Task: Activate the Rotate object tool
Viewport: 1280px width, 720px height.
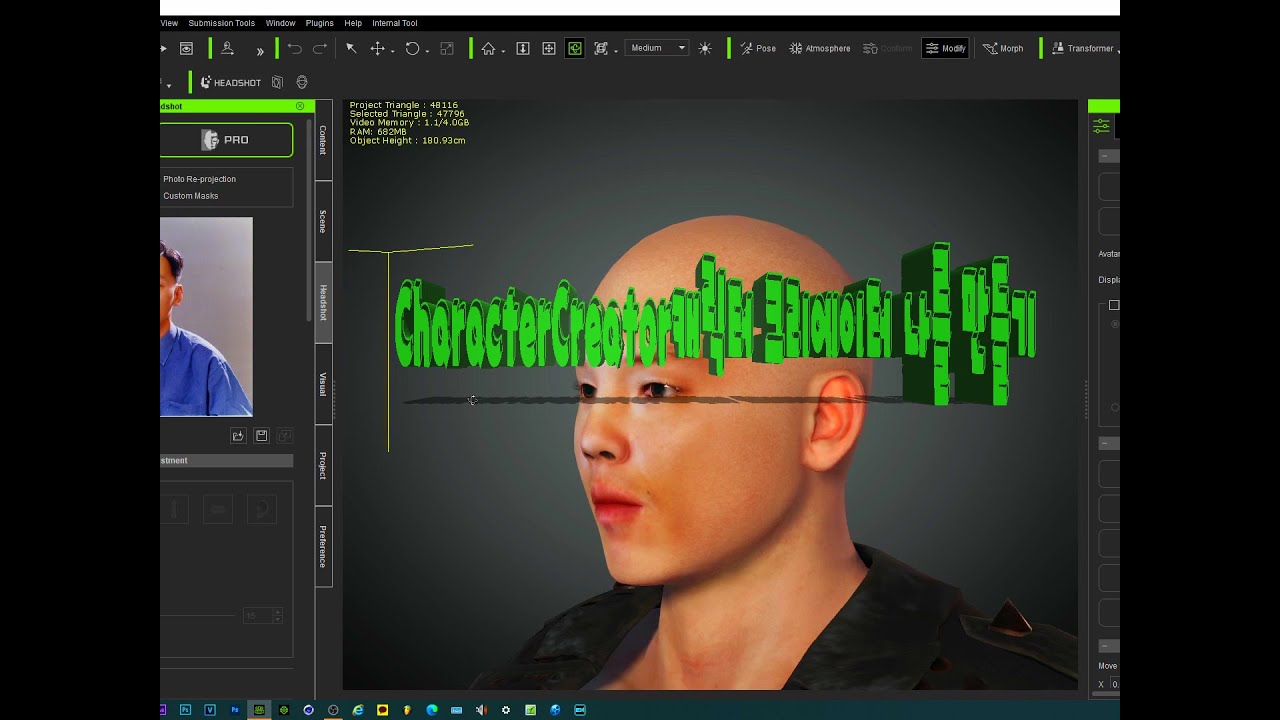Action: point(412,48)
